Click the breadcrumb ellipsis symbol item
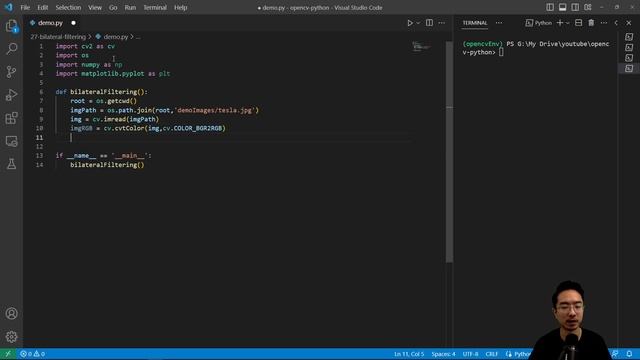Image resolution: width=640 pixels, height=360 pixels. coord(138,37)
